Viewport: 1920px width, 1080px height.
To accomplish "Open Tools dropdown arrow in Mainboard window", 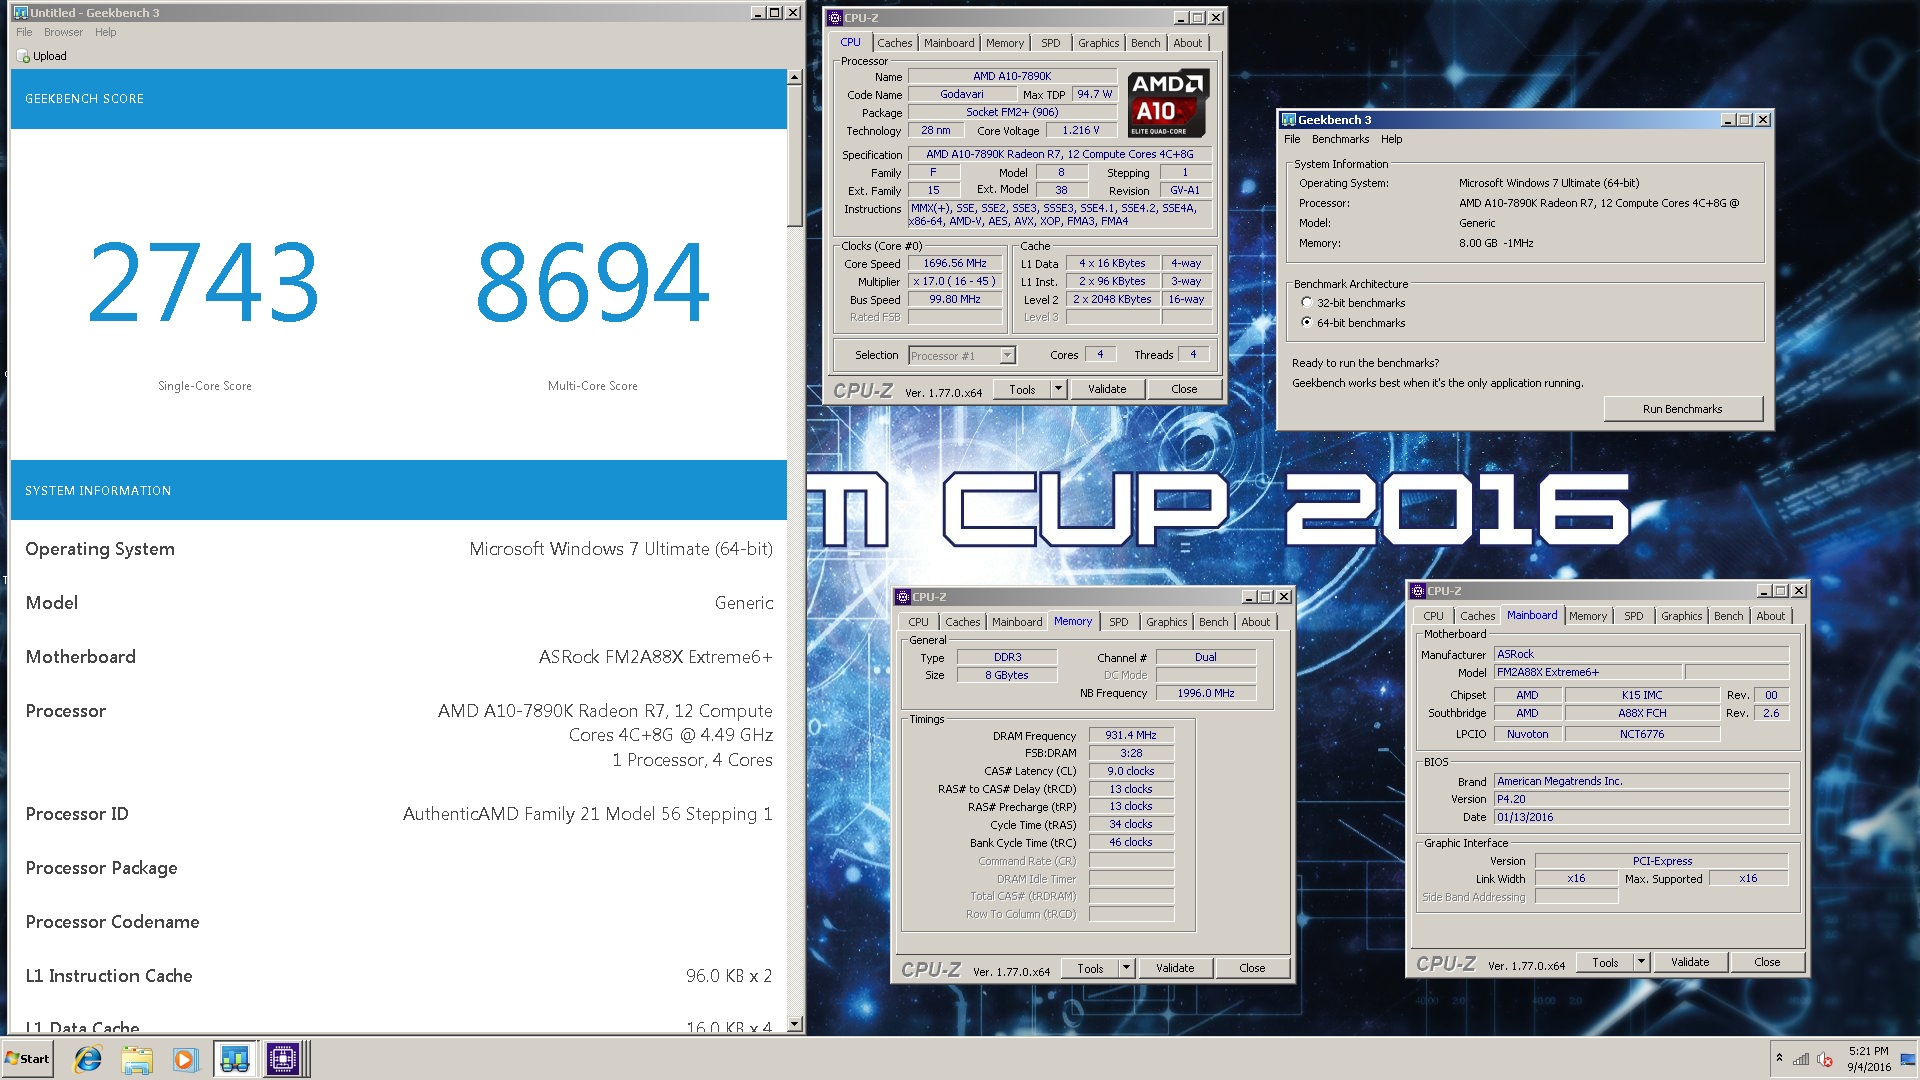I will pos(1641,962).
